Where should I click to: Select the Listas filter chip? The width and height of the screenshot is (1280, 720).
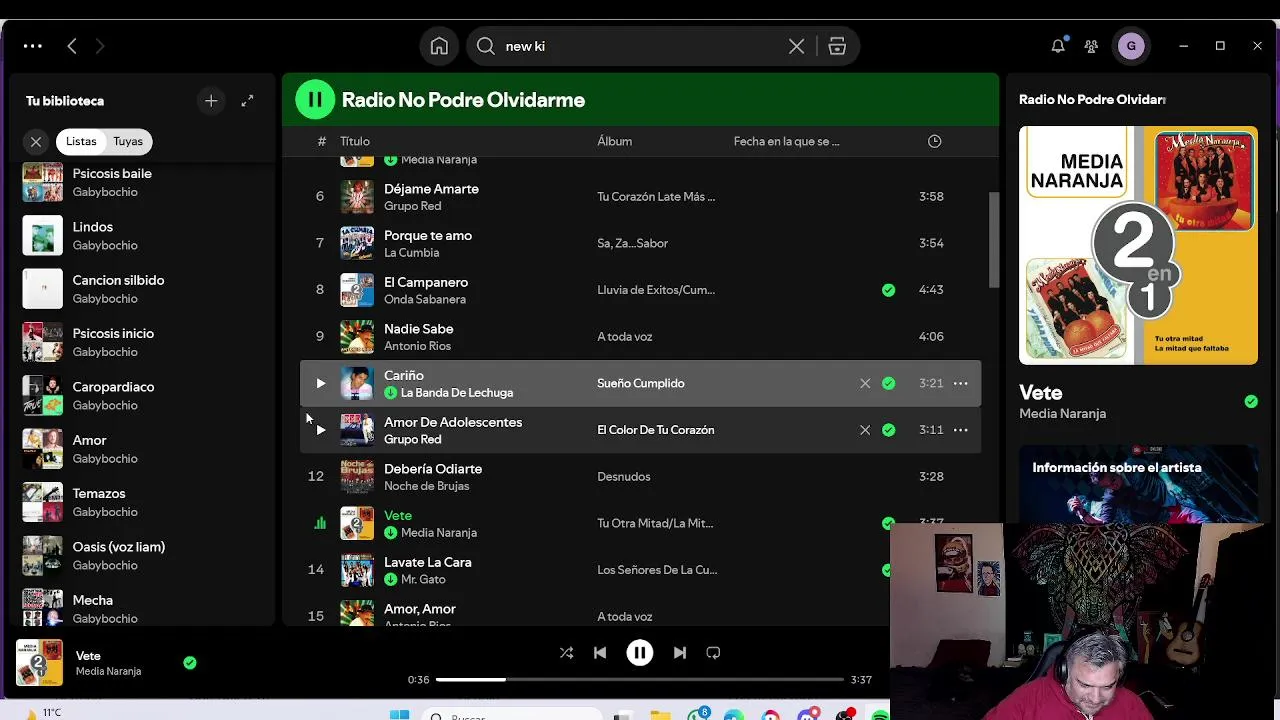tap(81, 142)
